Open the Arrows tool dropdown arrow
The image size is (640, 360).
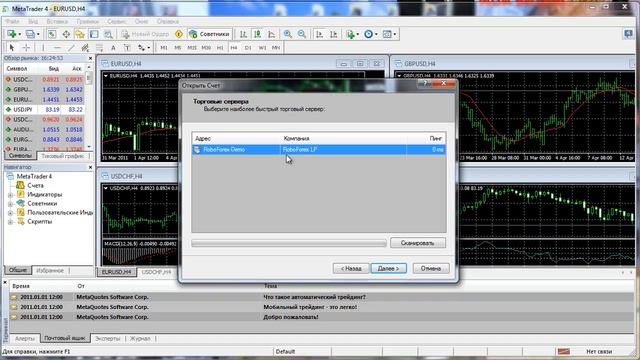pyautogui.click(x=149, y=48)
